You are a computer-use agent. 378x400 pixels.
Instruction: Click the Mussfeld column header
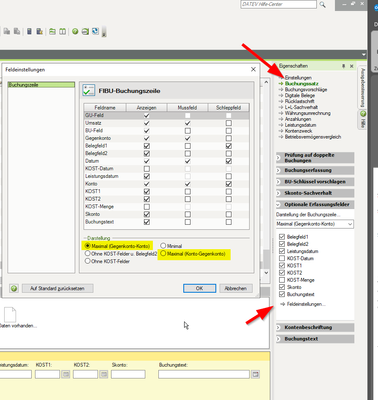(187, 108)
